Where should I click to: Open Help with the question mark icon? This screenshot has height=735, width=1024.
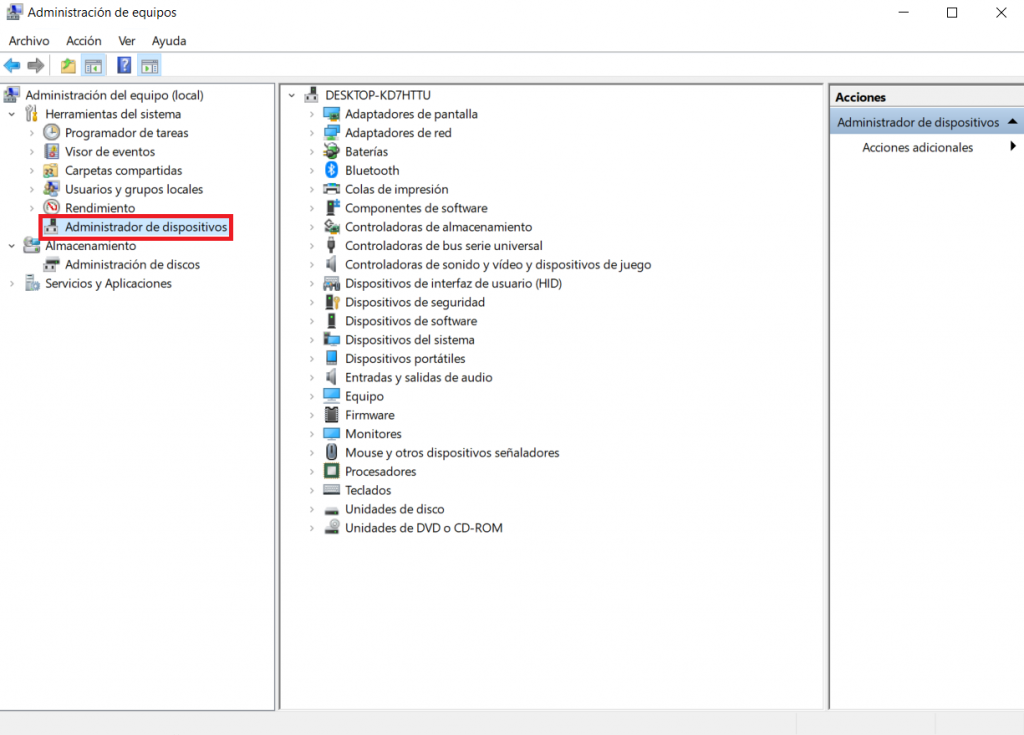pos(124,66)
